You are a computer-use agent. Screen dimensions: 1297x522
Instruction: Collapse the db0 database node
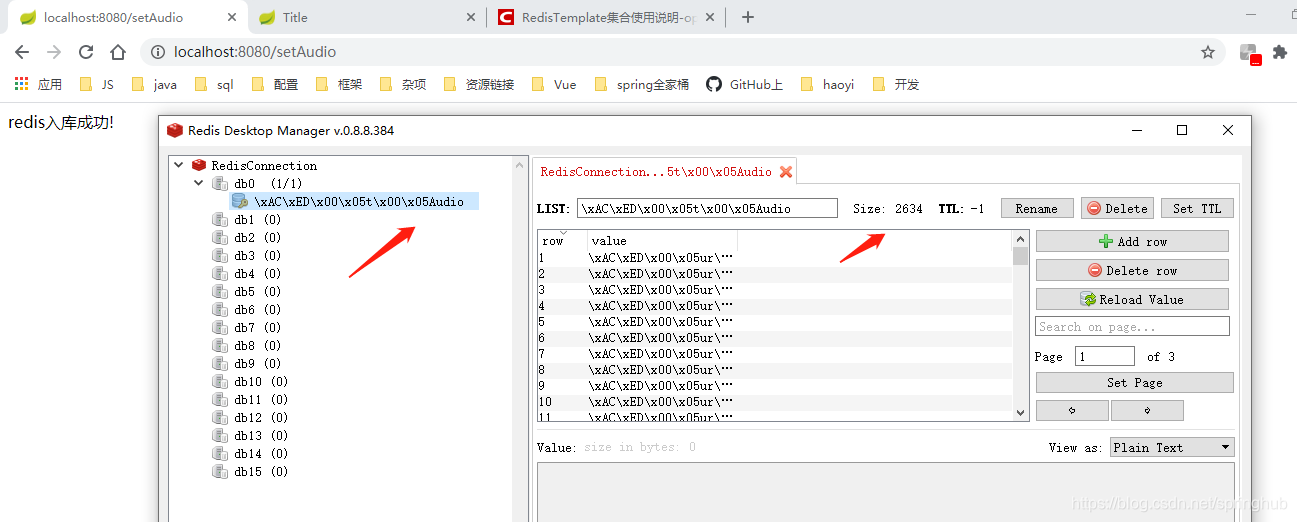(198, 184)
